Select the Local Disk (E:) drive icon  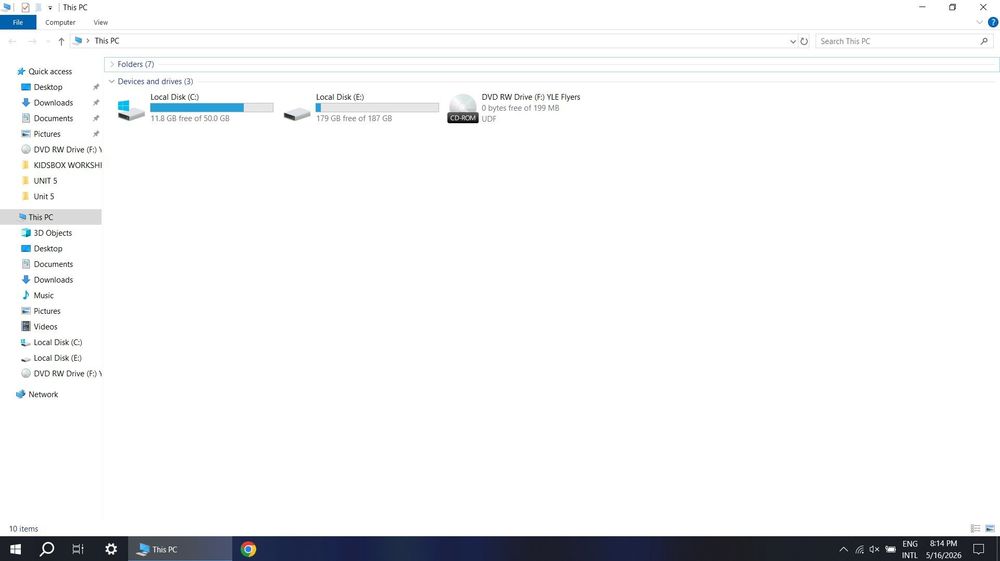(x=297, y=113)
